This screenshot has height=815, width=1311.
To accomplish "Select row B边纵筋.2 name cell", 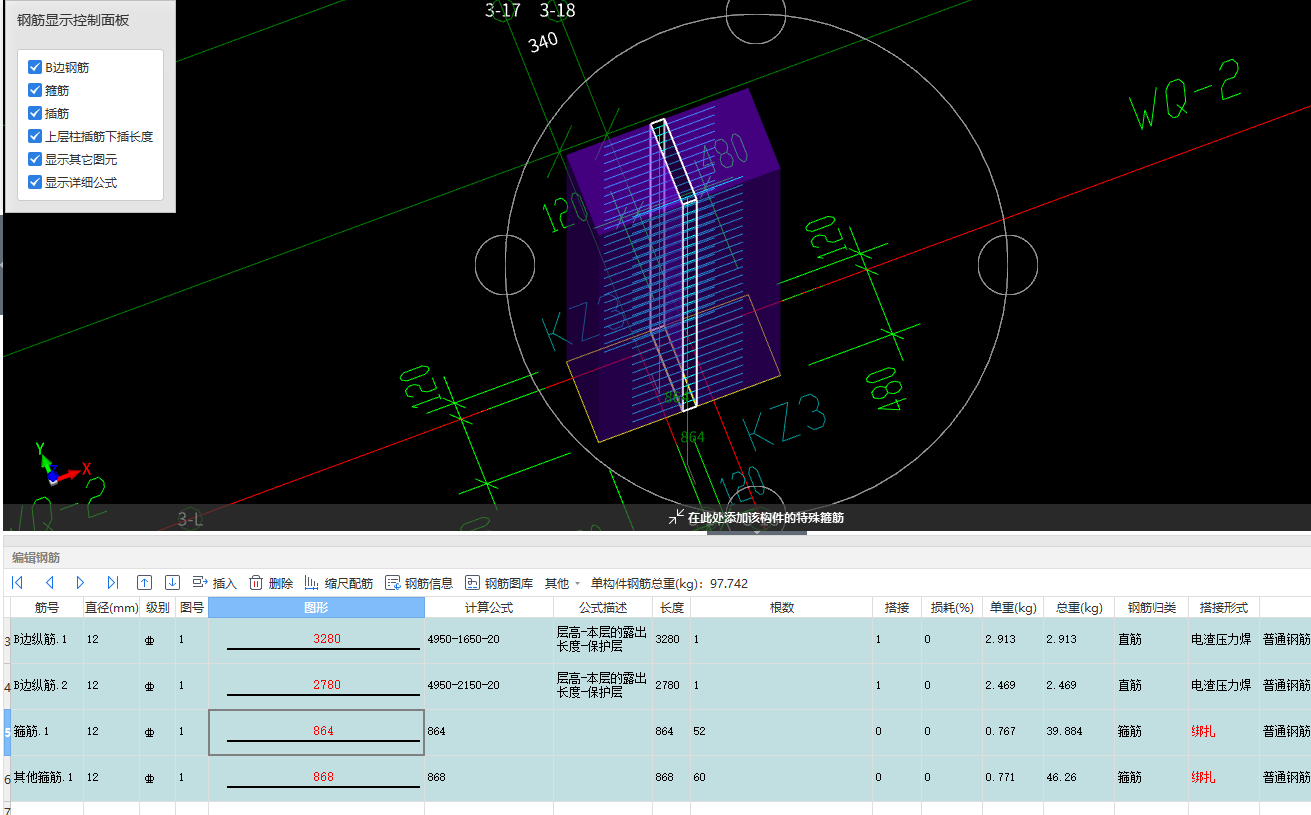I will [x=46, y=685].
